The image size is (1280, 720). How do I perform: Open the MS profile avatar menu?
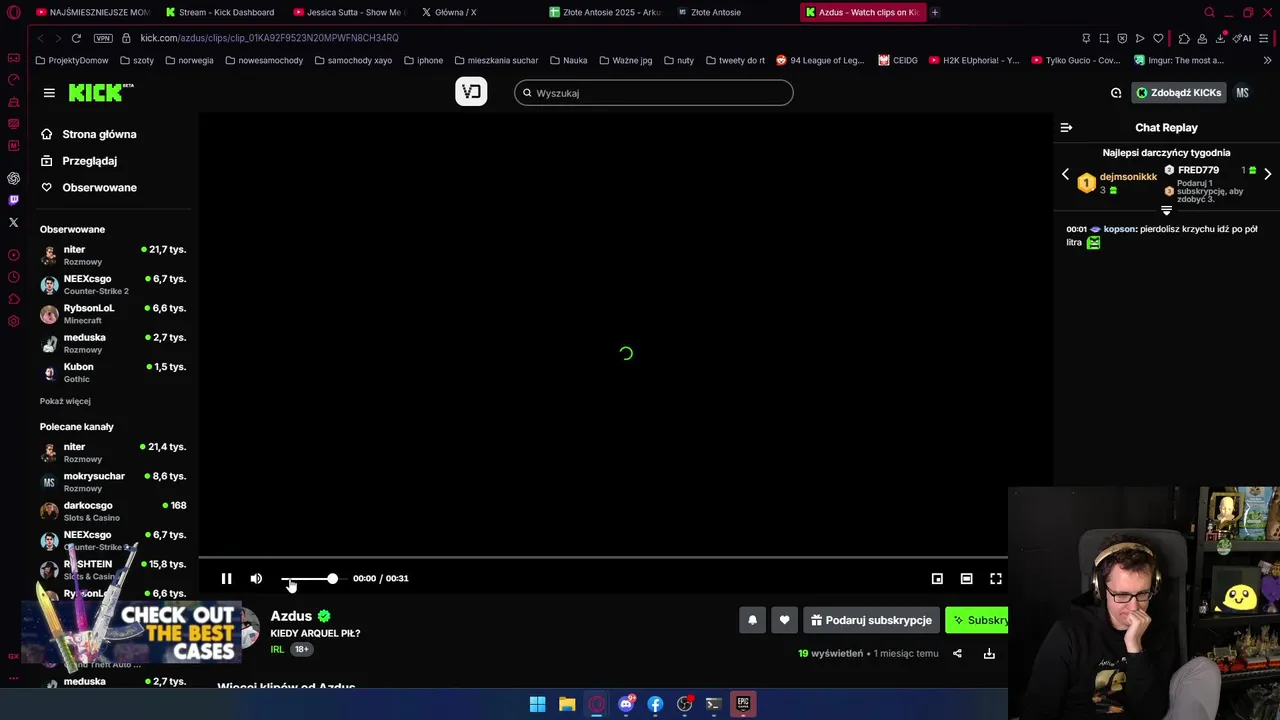1242,93
